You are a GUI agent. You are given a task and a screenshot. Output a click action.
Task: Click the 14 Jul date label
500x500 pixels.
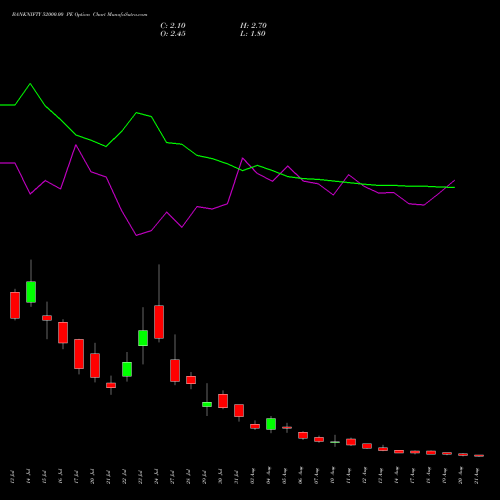pos(29,477)
